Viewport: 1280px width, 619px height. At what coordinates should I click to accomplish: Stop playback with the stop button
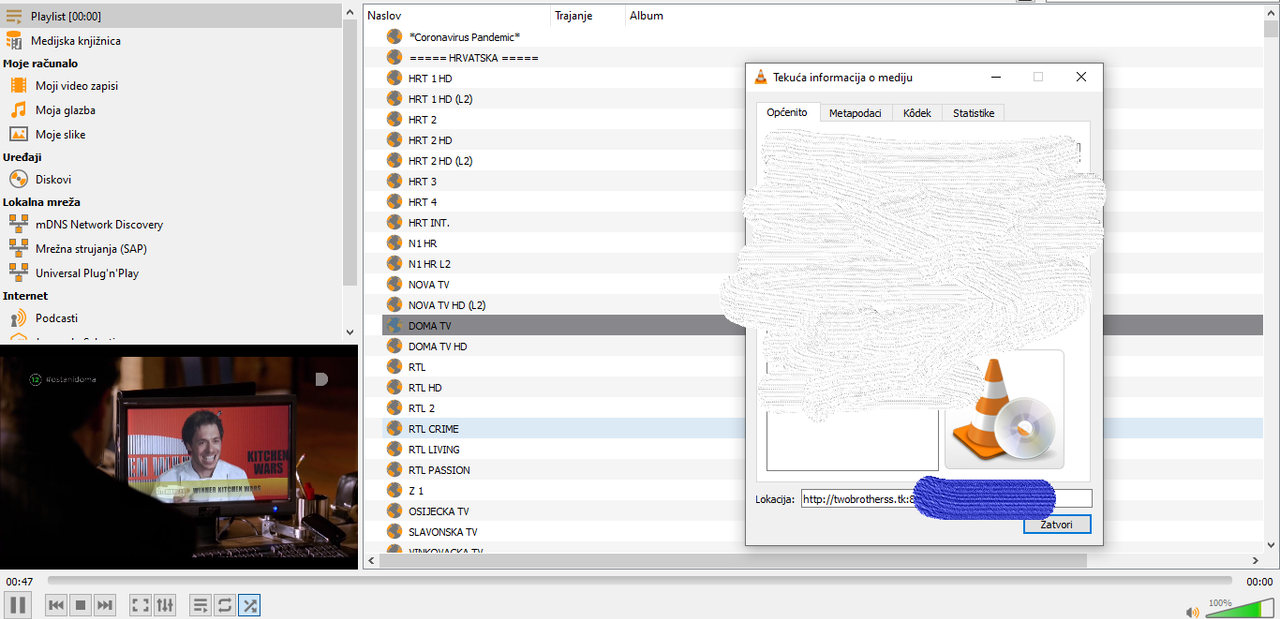[x=81, y=605]
